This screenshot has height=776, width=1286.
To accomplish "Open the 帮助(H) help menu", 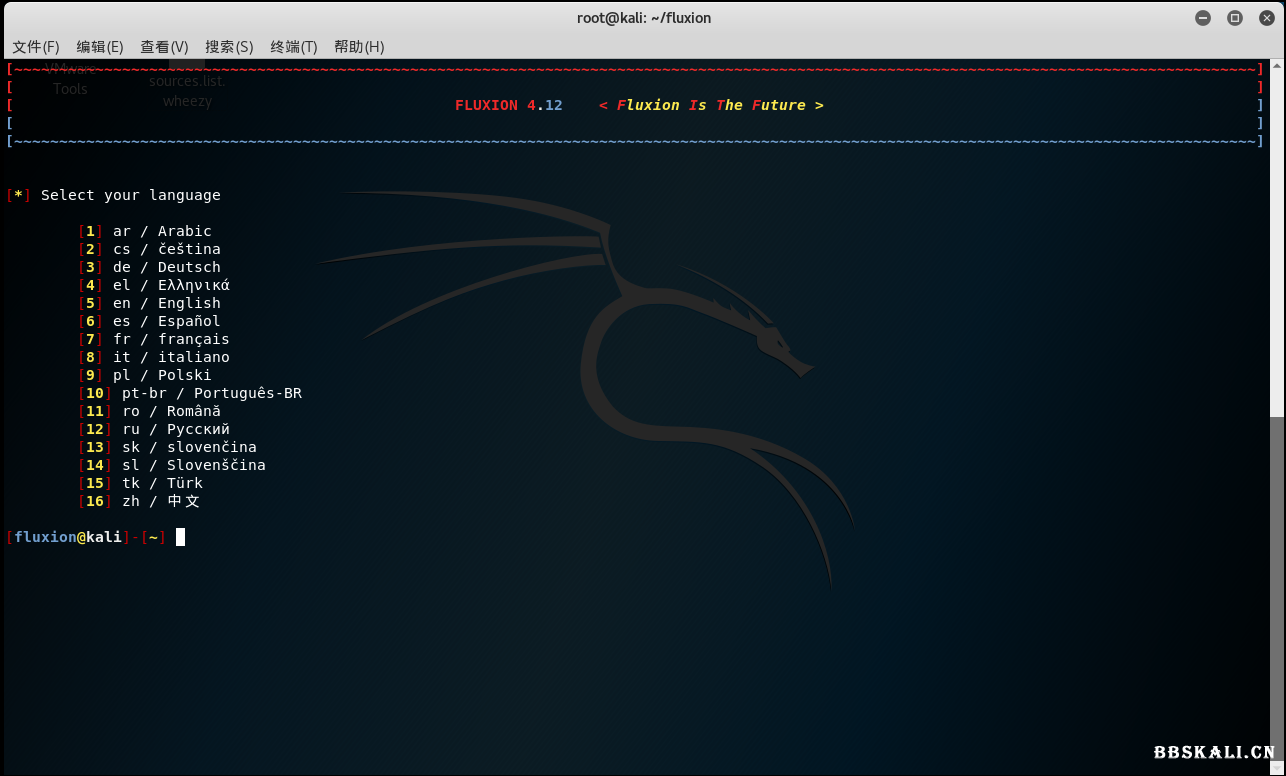I will (359, 47).
